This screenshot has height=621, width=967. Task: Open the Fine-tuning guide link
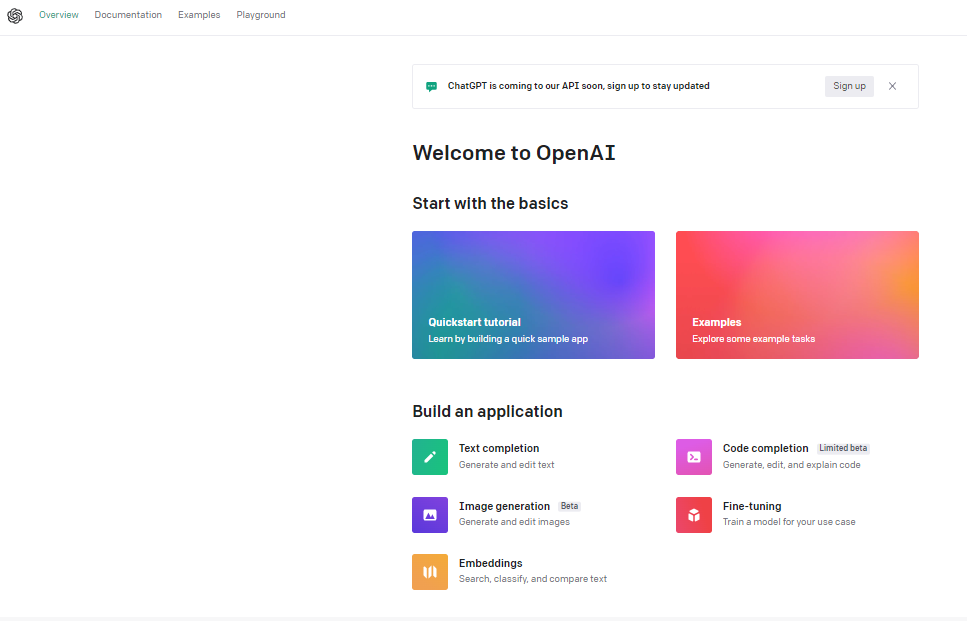pyautogui.click(x=752, y=506)
